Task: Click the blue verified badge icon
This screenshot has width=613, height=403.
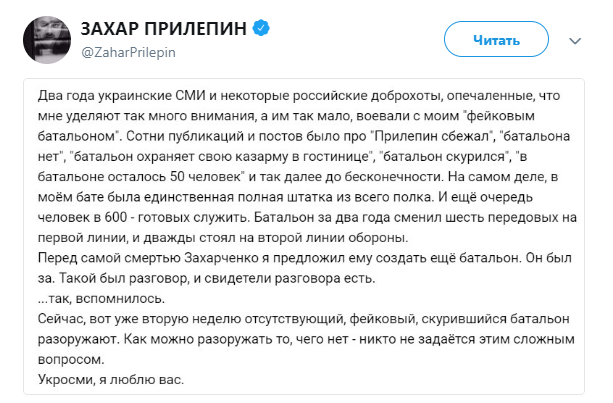Action: click(x=263, y=28)
